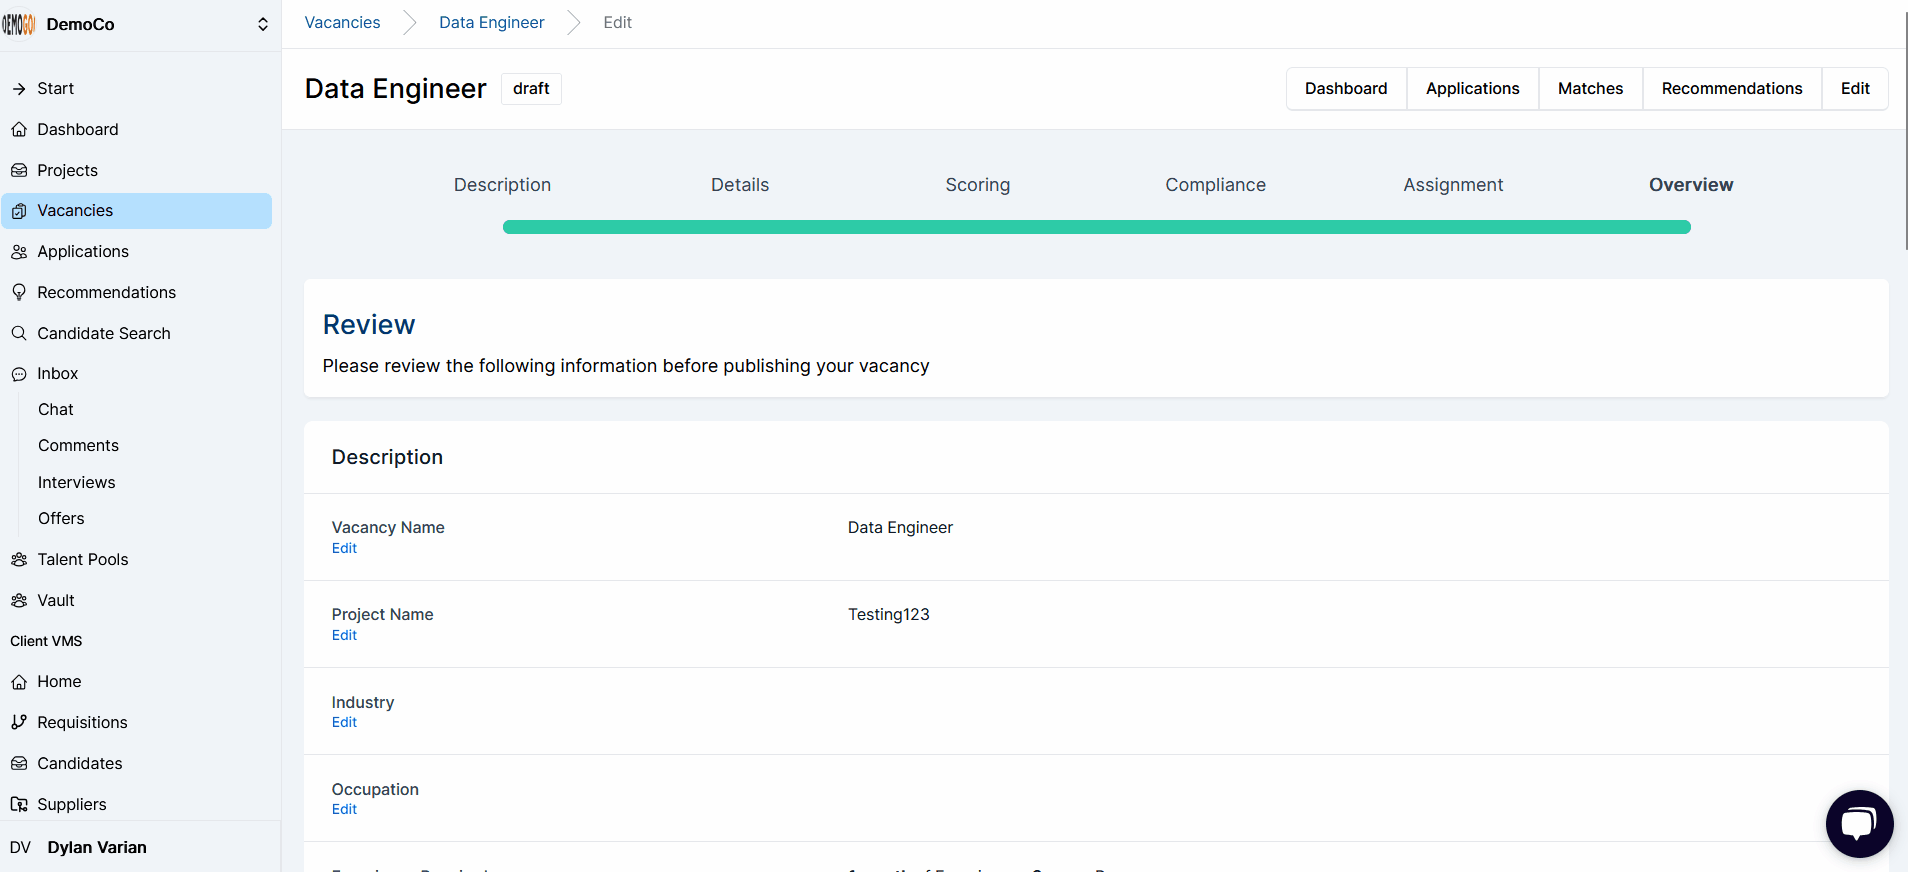Edit the Vacancy Name field
Image resolution: width=1908 pixels, height=872 pixels.
344,549
